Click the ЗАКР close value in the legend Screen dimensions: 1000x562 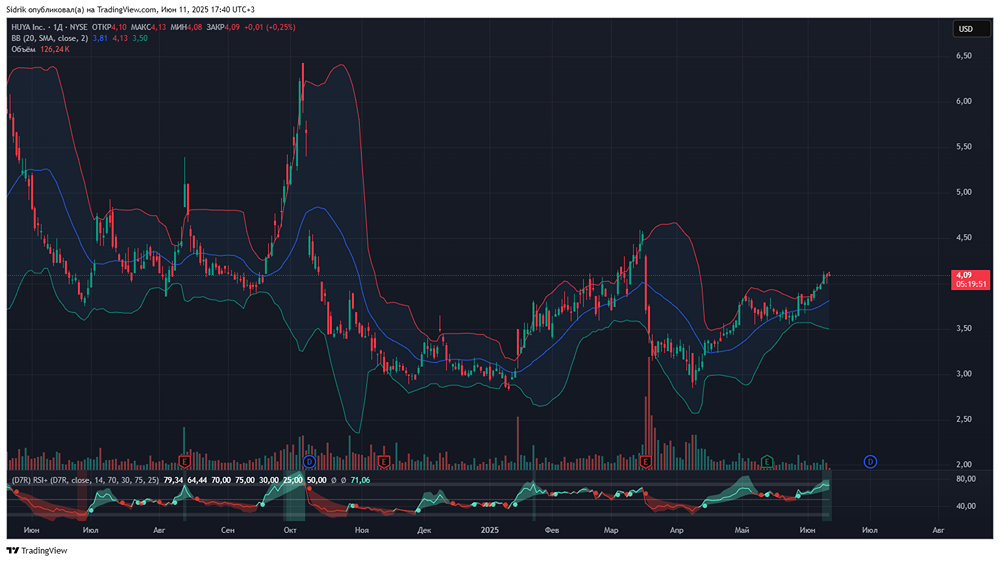pos(232,27)
